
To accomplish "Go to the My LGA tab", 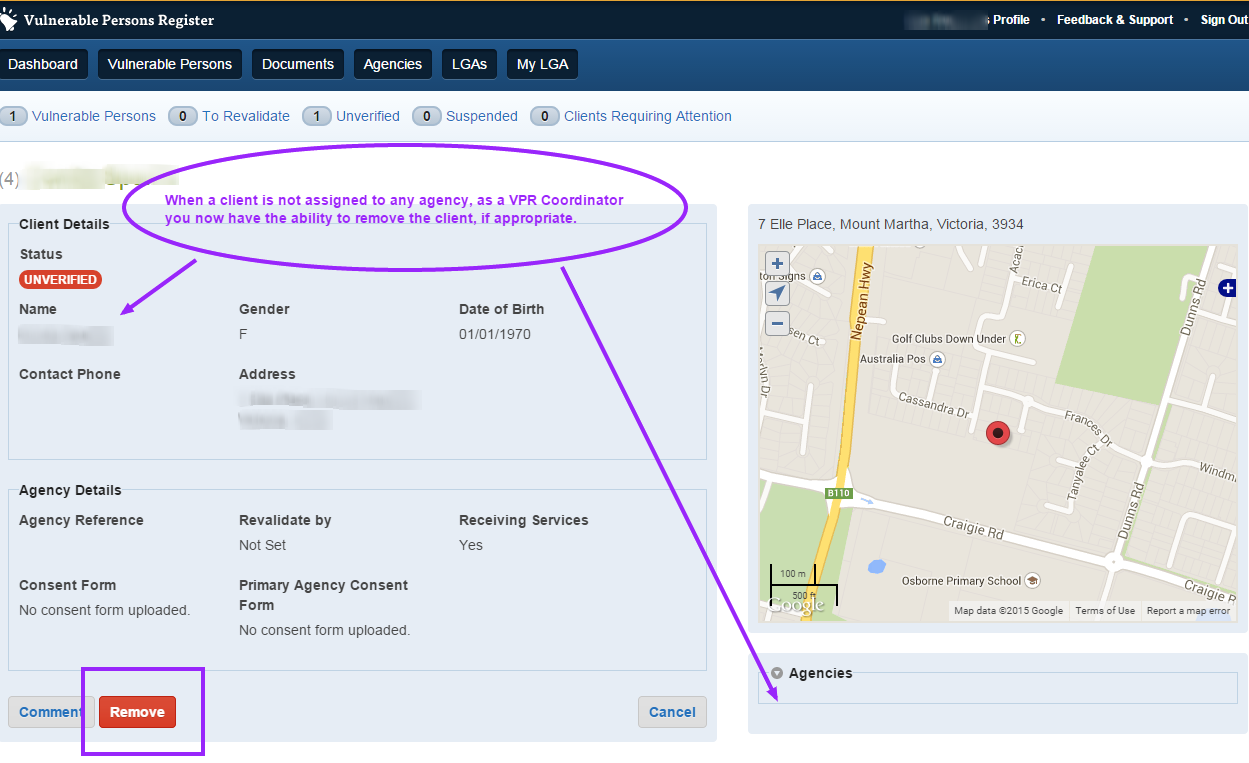I will click(542, 64).
